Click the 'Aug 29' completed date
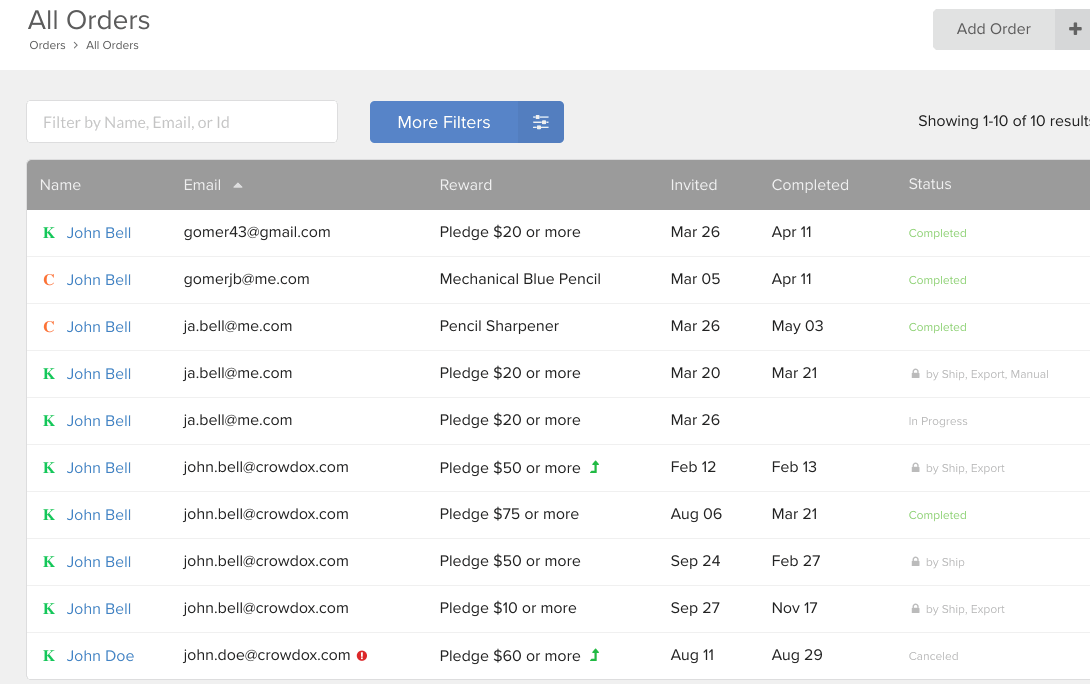 tap(797, 655)
